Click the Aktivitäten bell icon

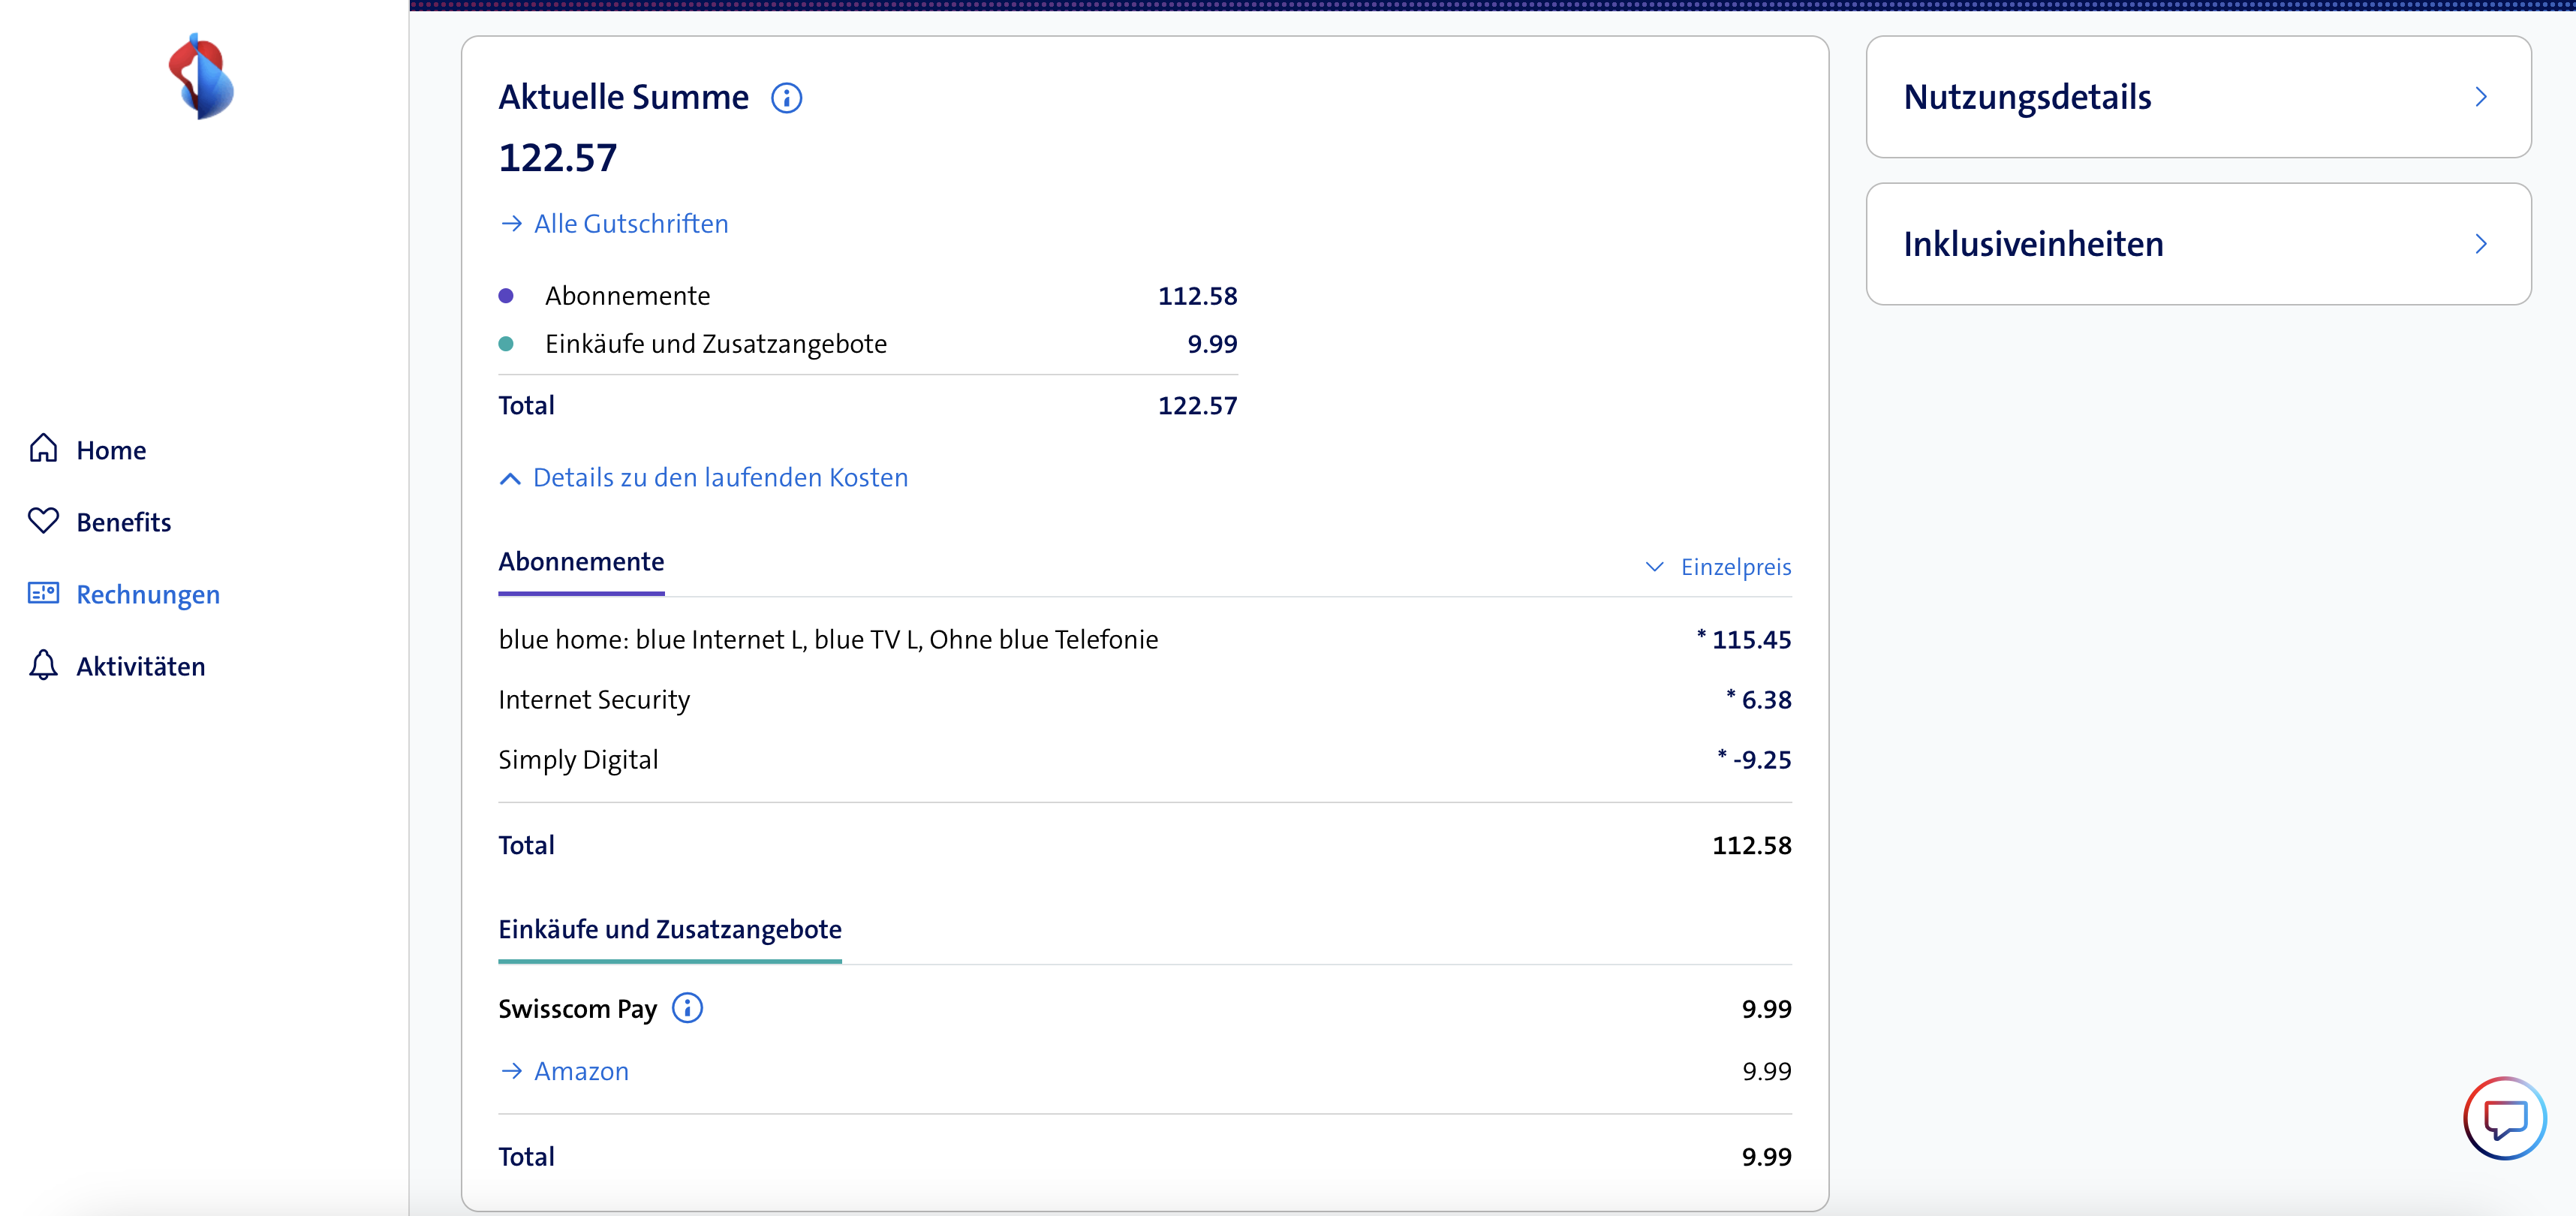click(43, 665)
